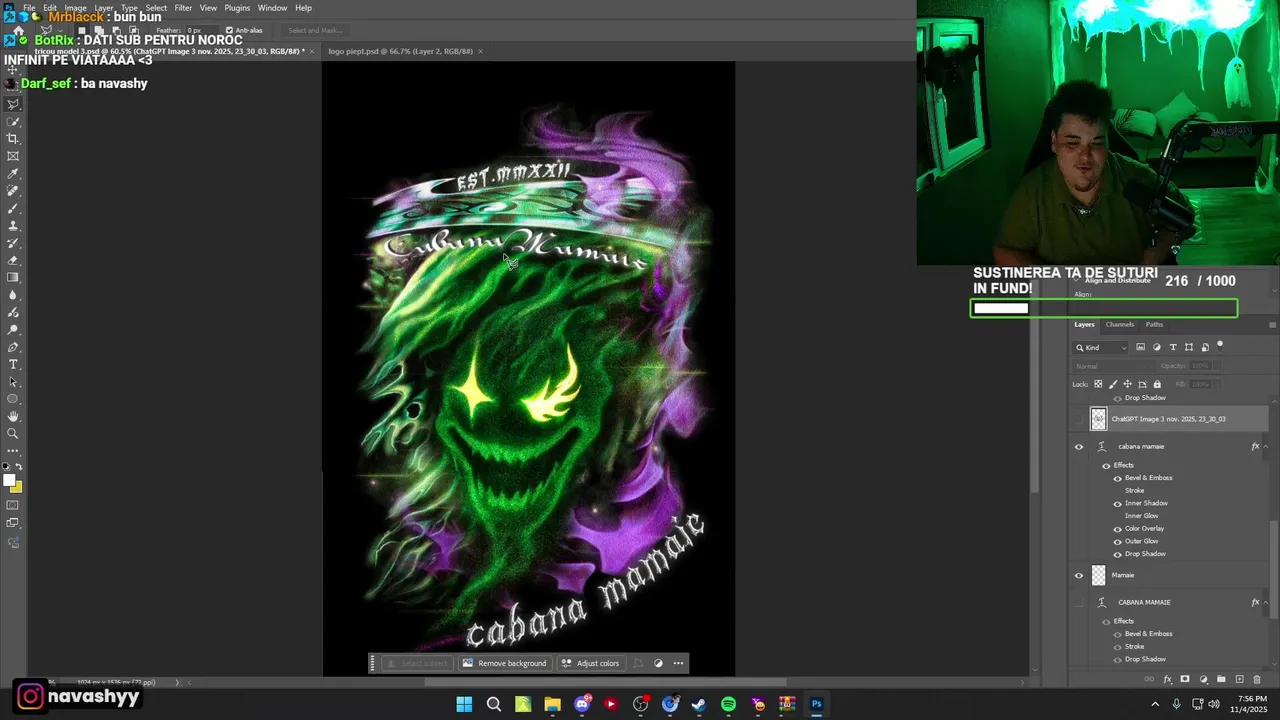Click the lock position icon
The height and width of the screenshot is (720, 1280).
1127,384
